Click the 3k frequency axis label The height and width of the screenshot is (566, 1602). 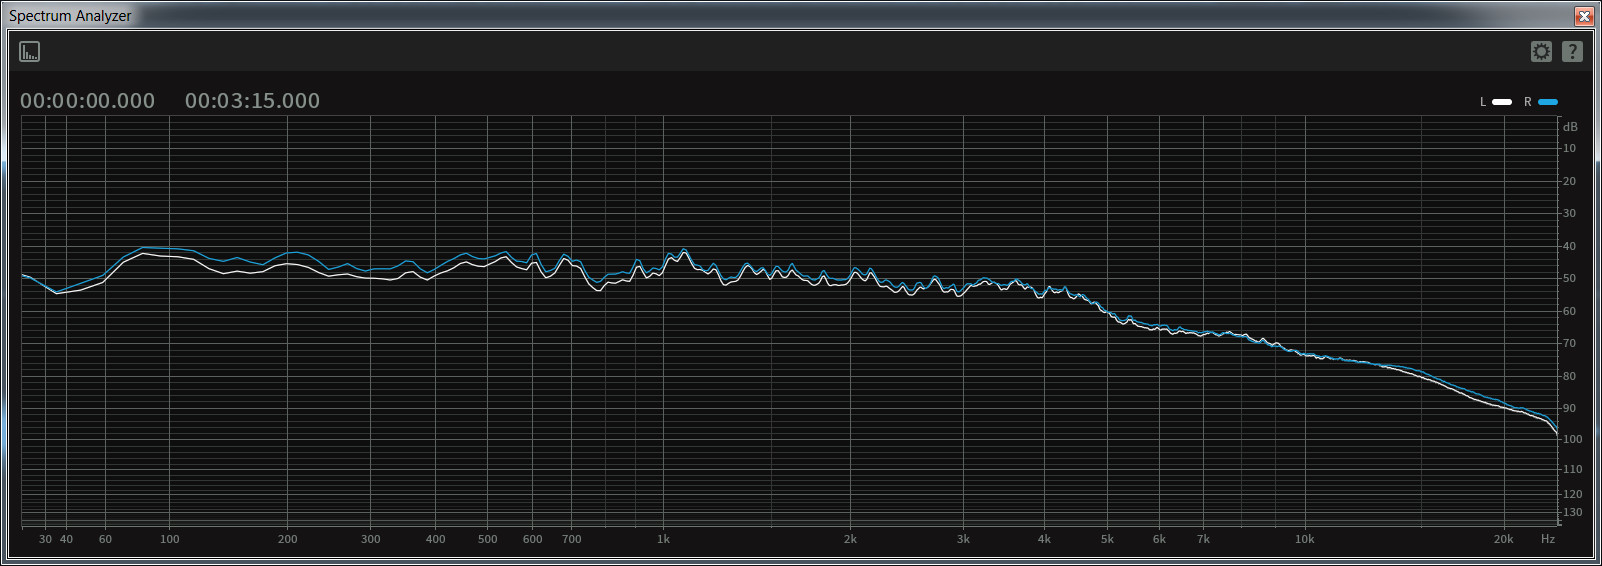pyautogui.click(x=963, y=539)
